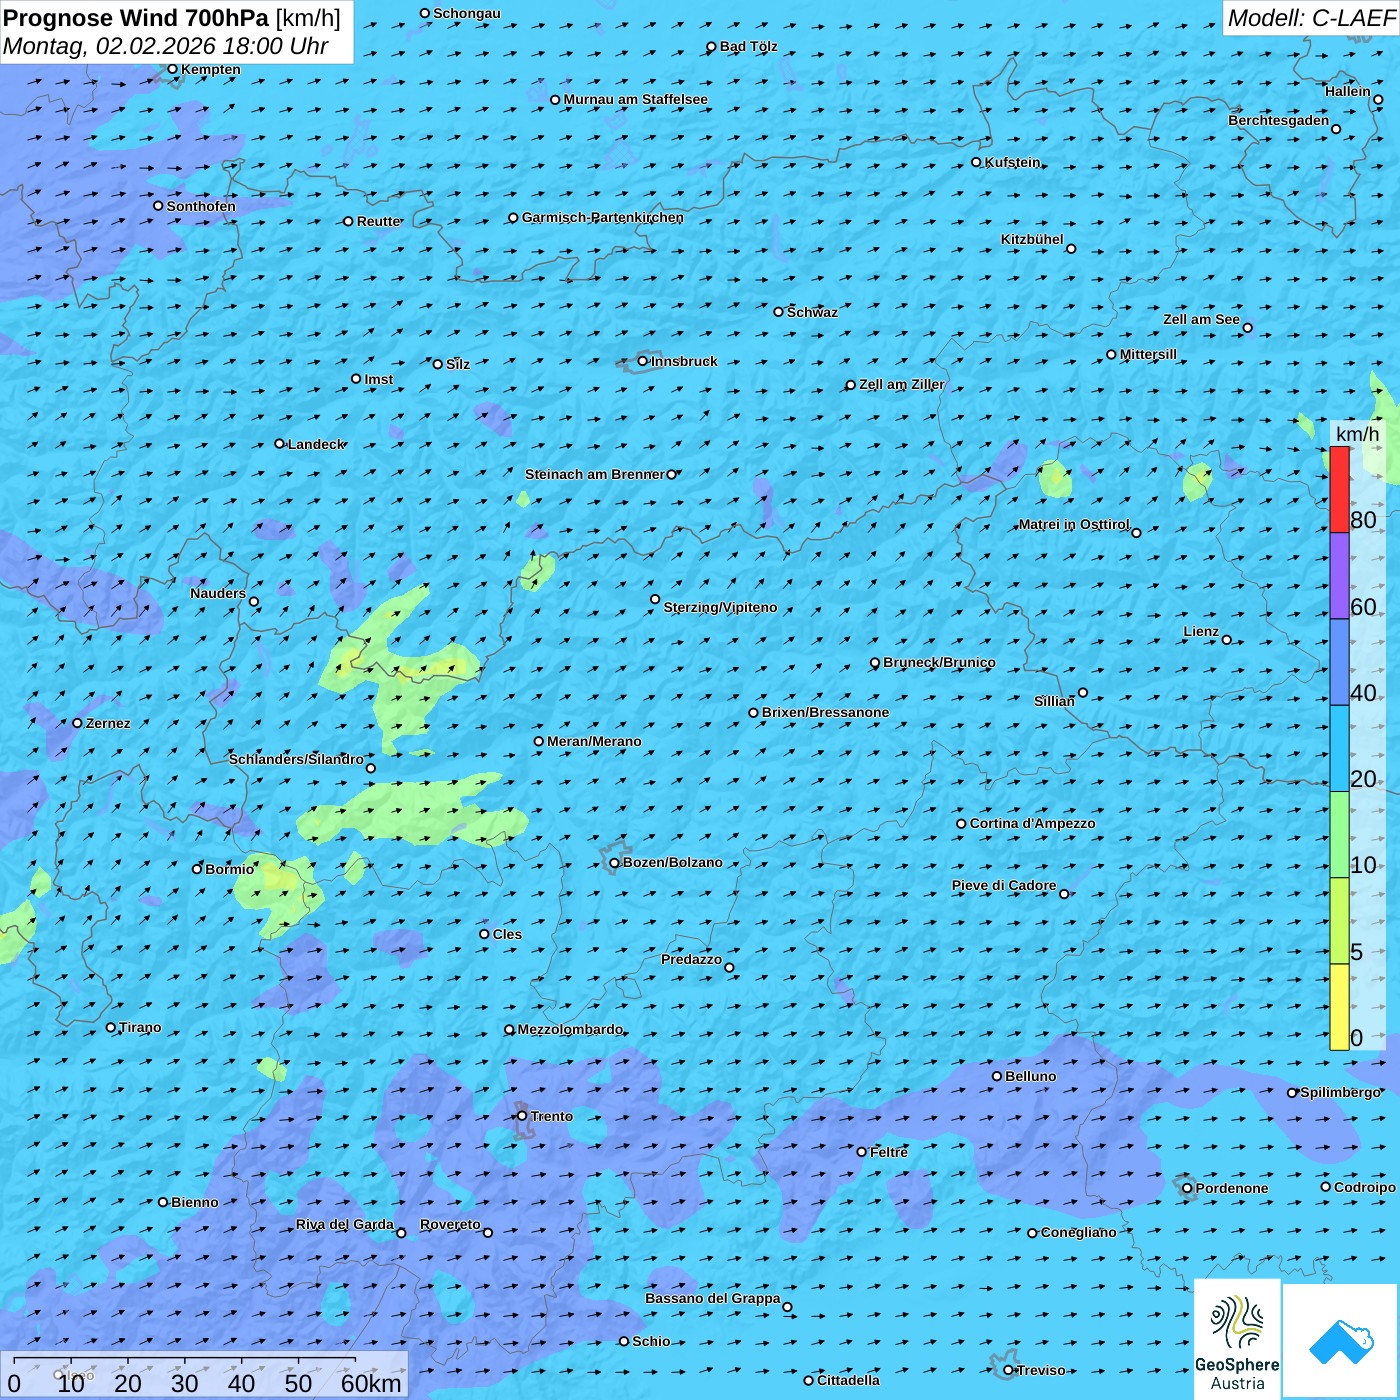The height and width of the screenshot is (1400, 1400).
Task: Click the Nauders location marker
Action: (254, 602)
